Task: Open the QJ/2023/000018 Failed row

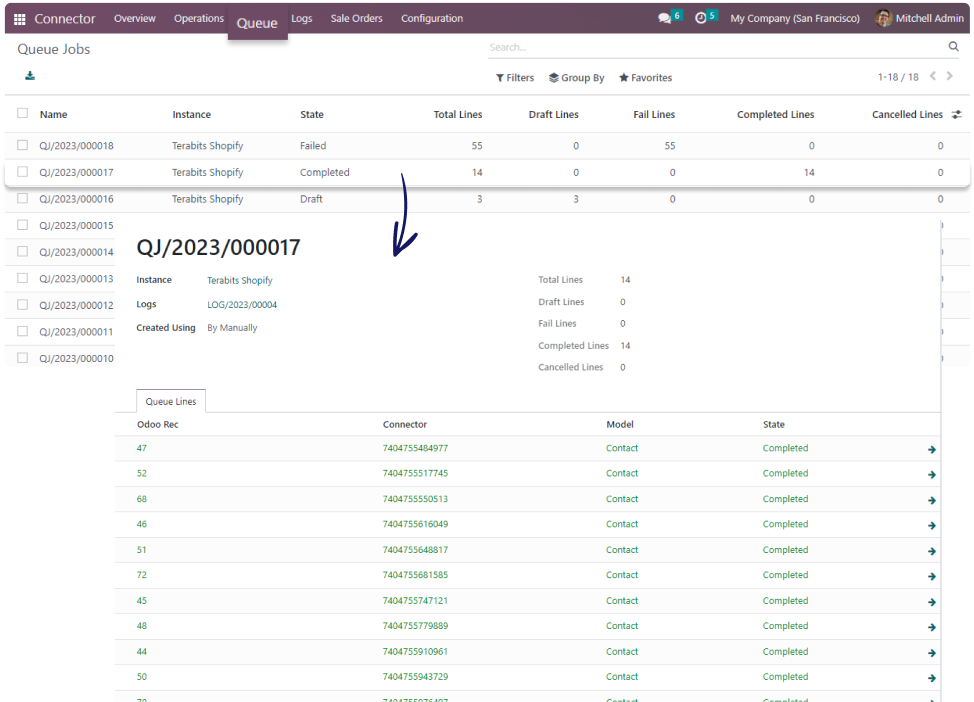Action: click(x=487, y=145)
